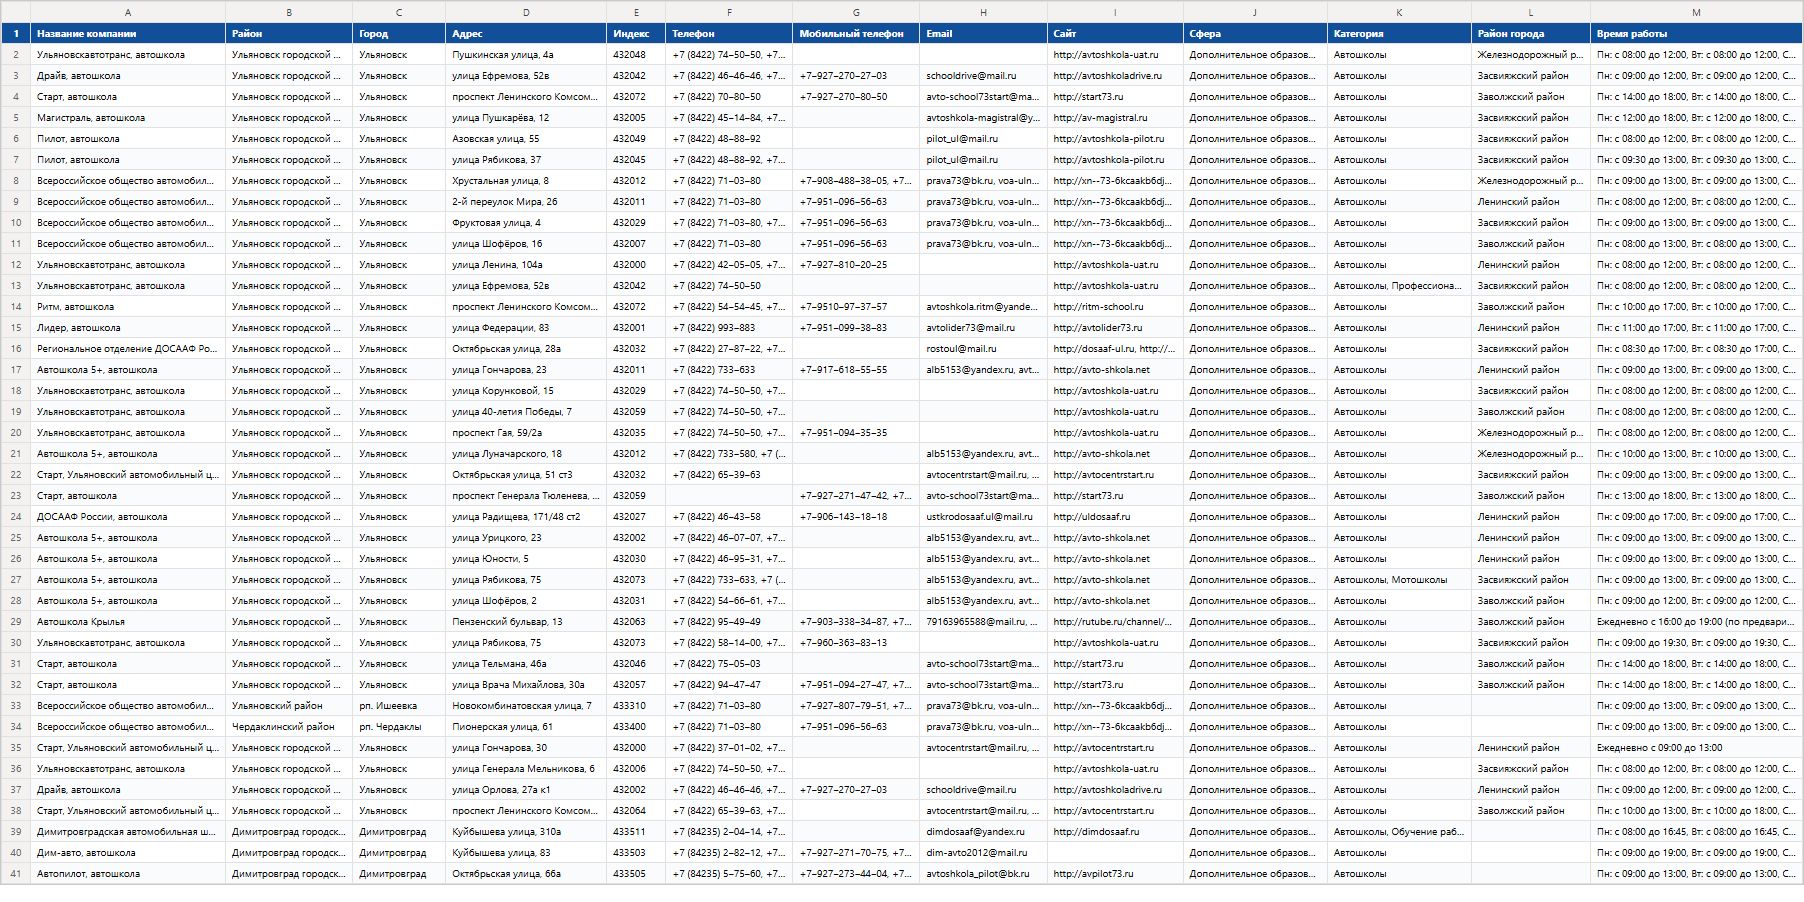The width and height of the screenshot is (1804, 902).
Task: Select cell 'Дим-авто, автошкола'
Action: [128, 853]
